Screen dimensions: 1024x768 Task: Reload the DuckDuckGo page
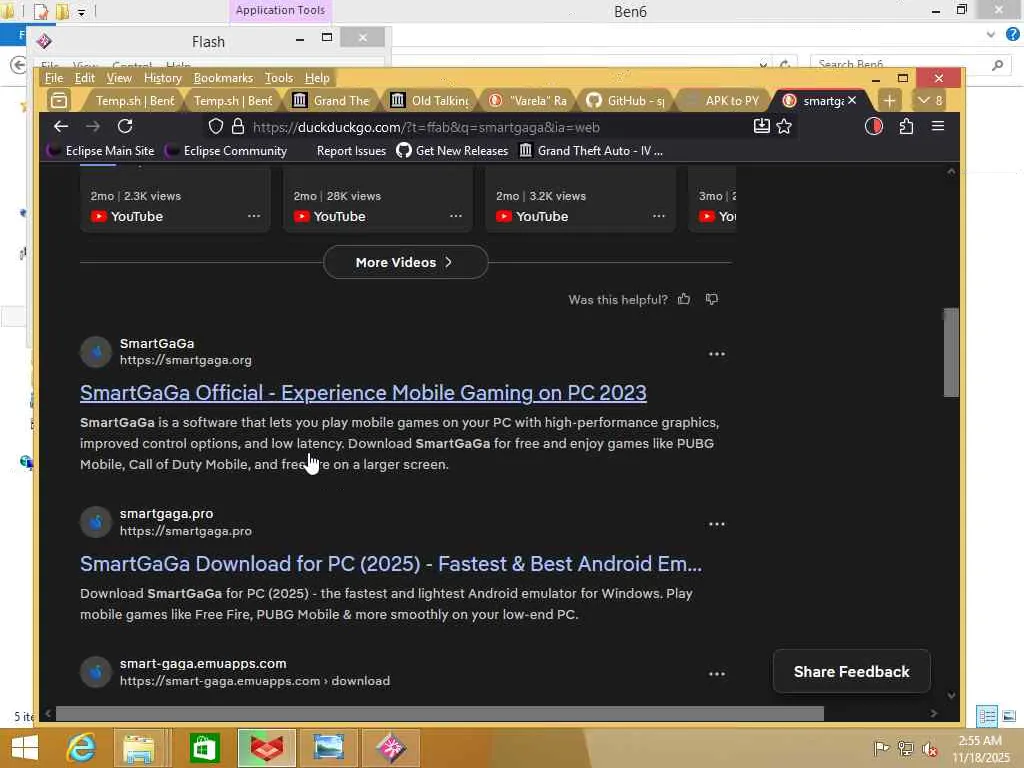coord(125,127)
